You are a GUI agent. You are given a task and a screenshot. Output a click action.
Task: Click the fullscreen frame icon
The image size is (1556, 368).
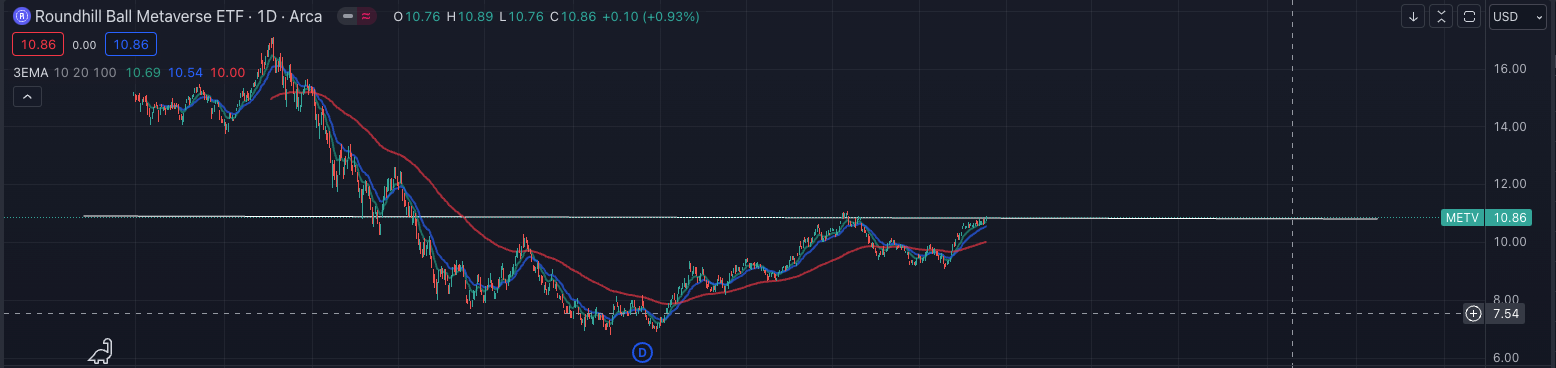[1469, 17]
